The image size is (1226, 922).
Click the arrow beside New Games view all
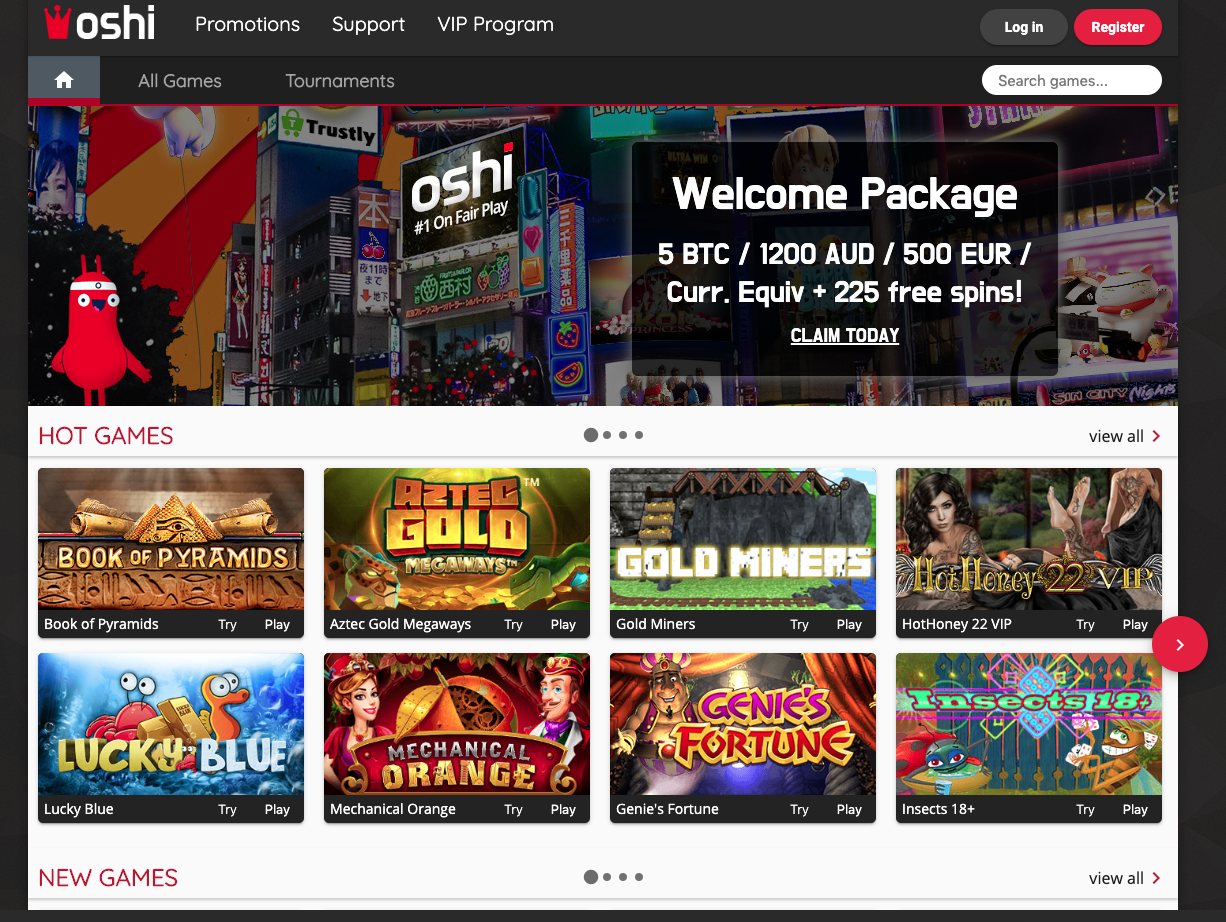tap(1157, 878)
